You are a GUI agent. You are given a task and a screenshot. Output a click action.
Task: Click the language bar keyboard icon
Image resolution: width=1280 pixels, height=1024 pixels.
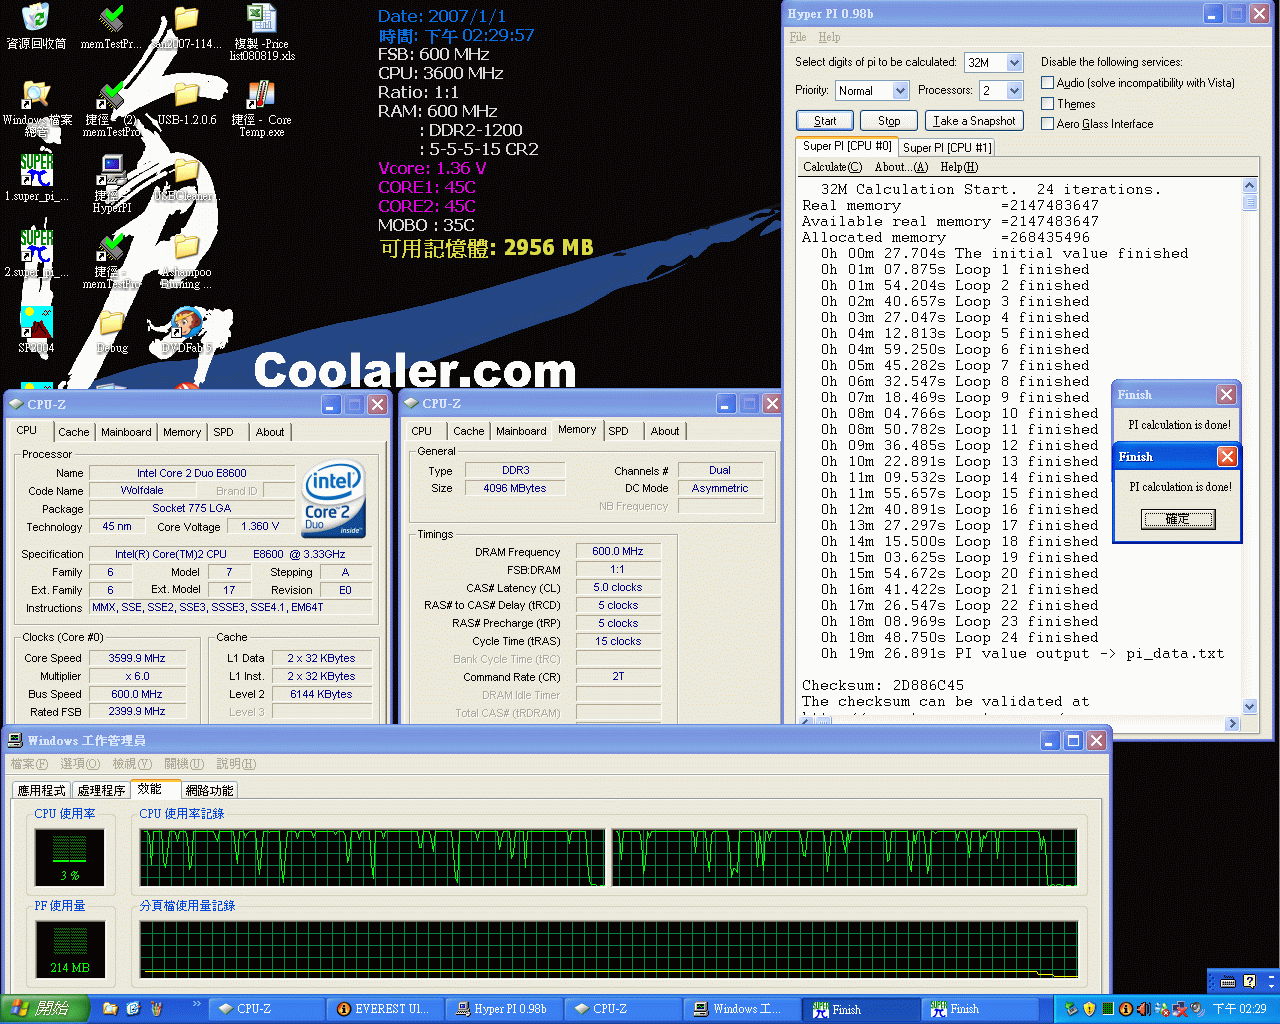click(x=1228, y=981)
